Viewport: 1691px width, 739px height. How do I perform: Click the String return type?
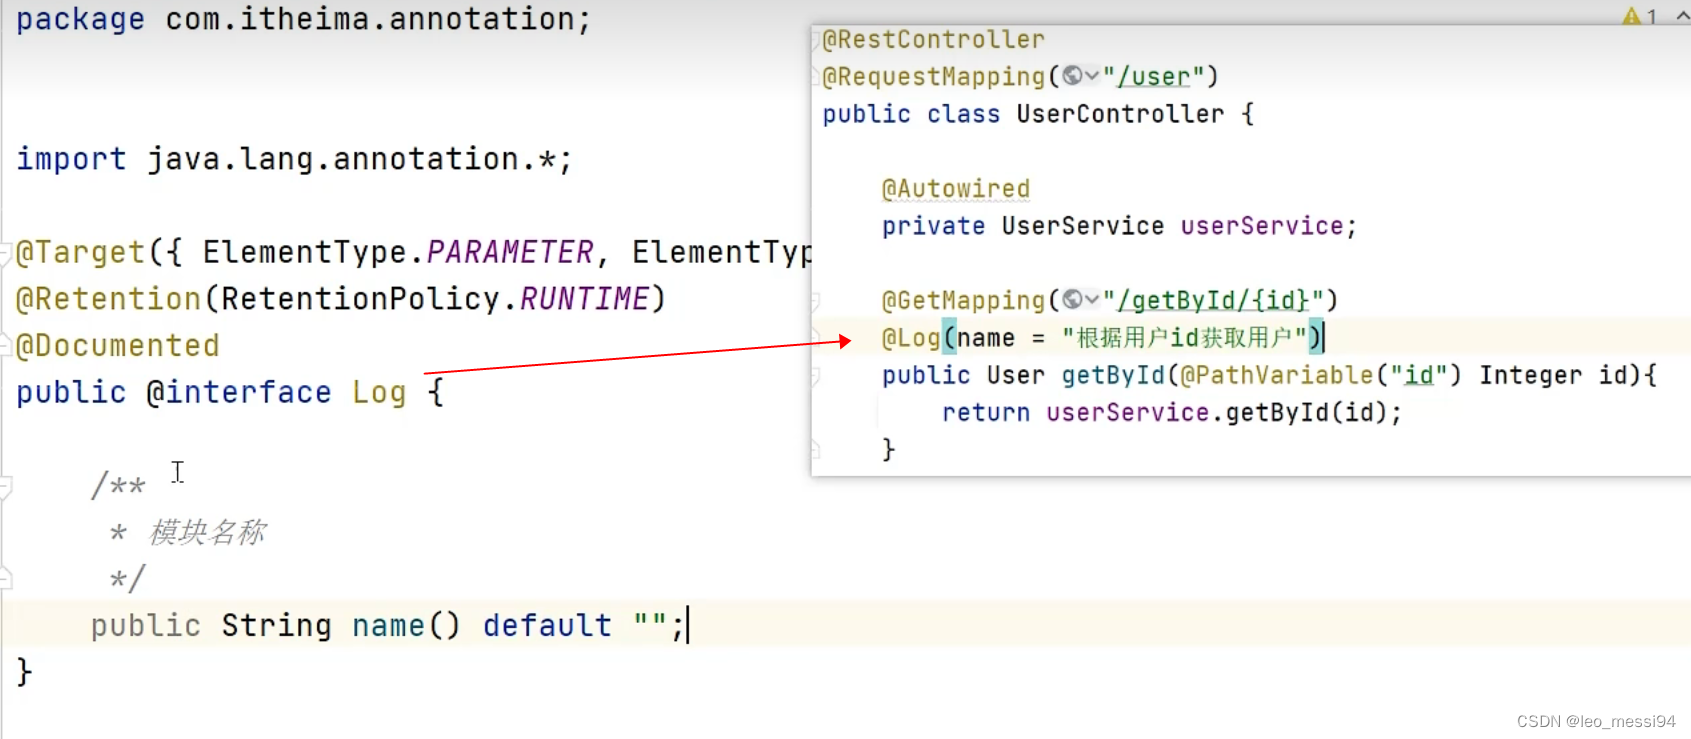pyautogui.click(x=276, y=625)
